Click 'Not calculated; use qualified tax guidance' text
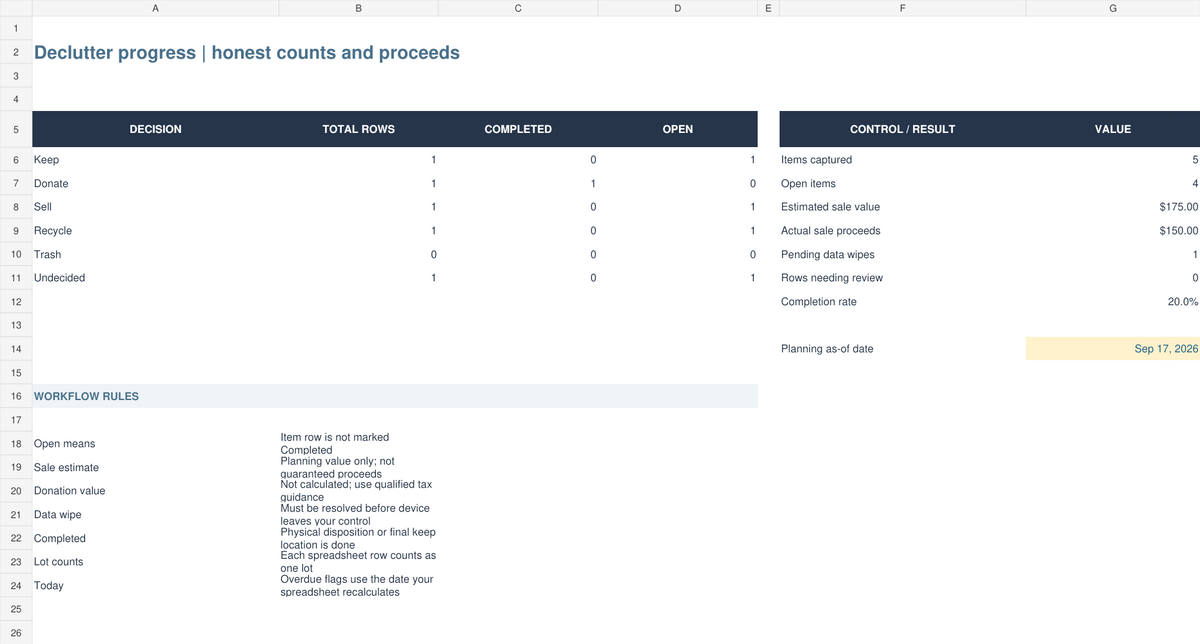This screenshot has height=644, width=1200. [356, 491]
